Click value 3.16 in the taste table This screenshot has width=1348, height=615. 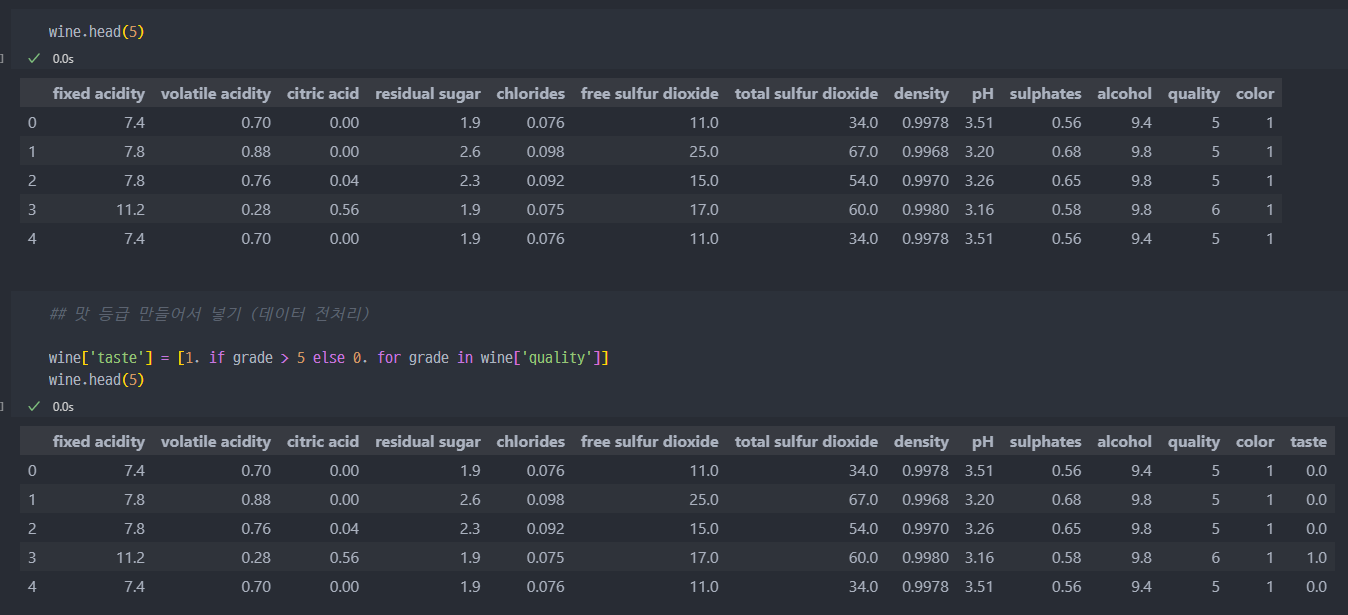(x=980, y=558)
